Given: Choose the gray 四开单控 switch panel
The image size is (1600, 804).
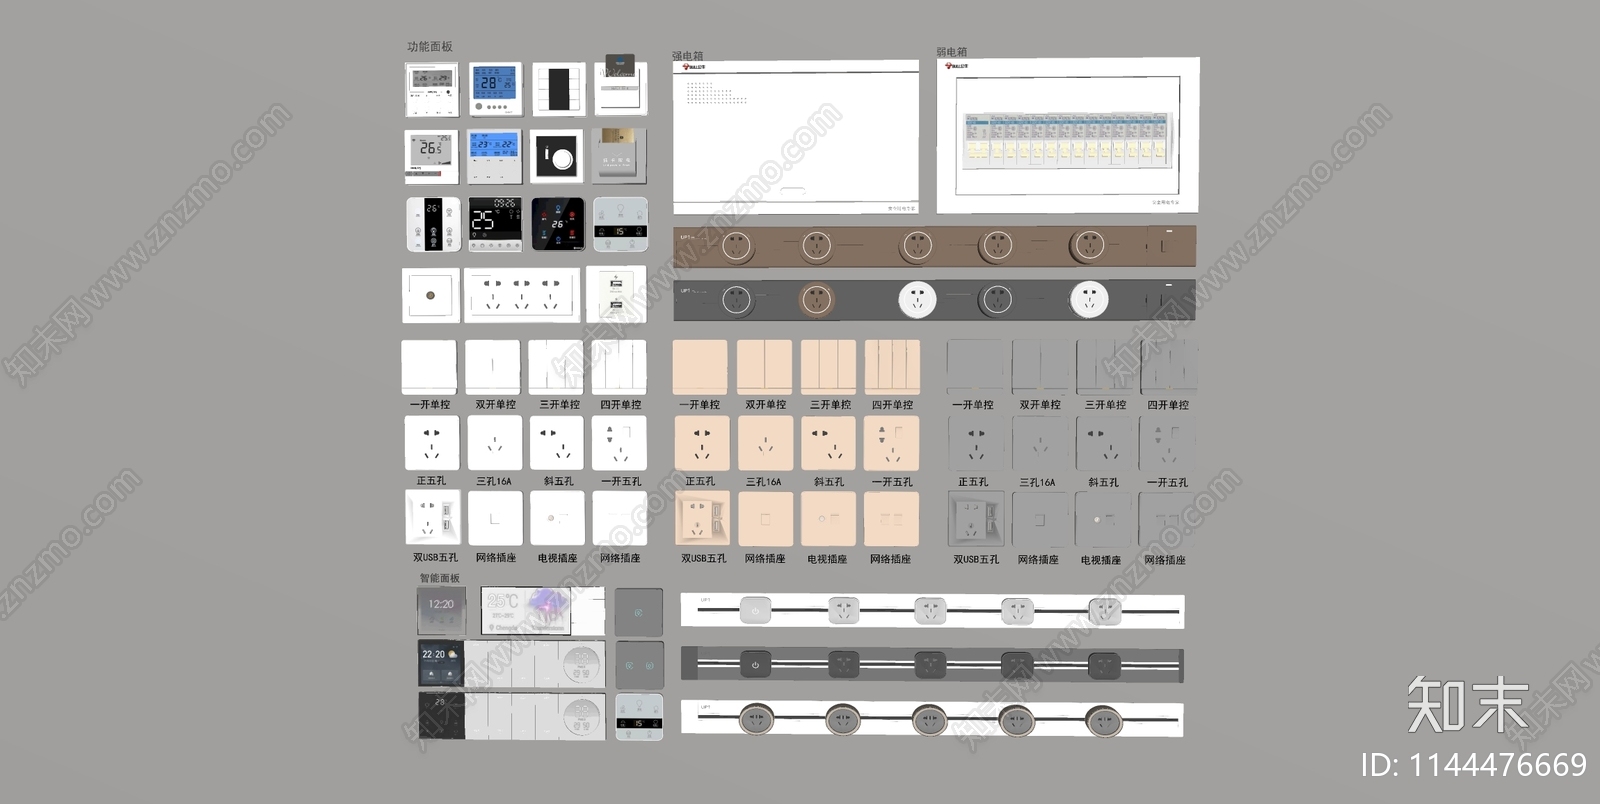Looking at the screenshot, I should point(1168,367).
